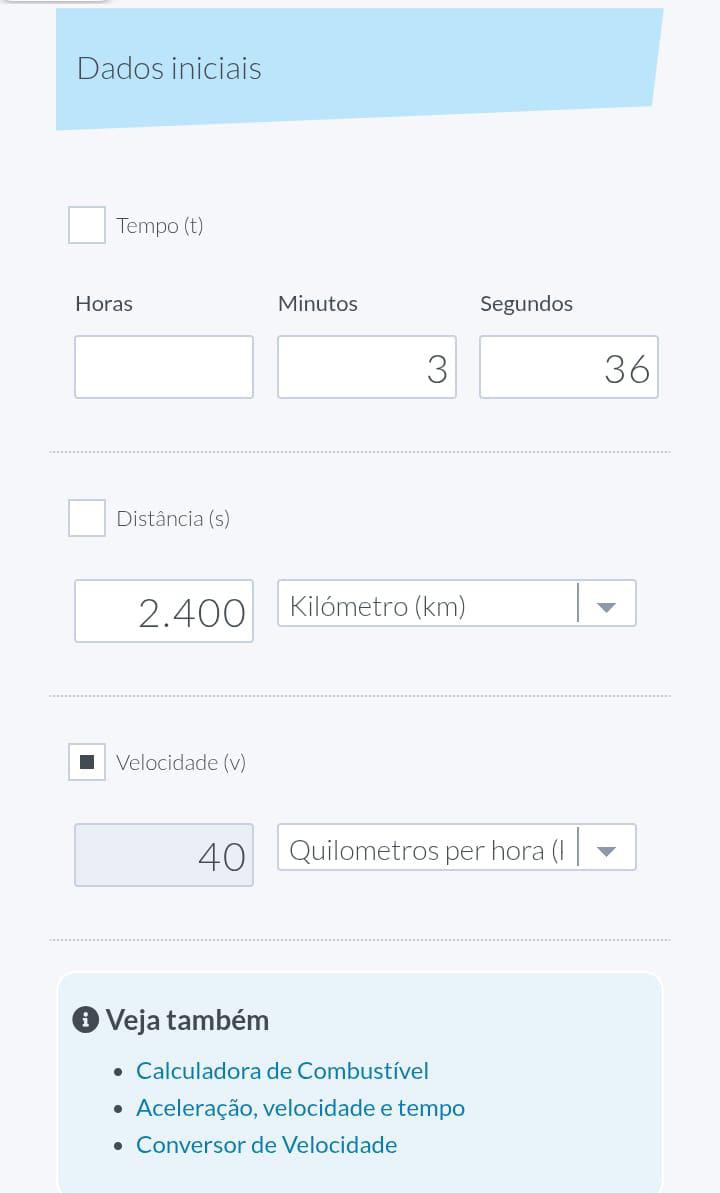Open the Conversor de Velocidade link
Screen dimensions: 720x1193
pos(266,1144)
